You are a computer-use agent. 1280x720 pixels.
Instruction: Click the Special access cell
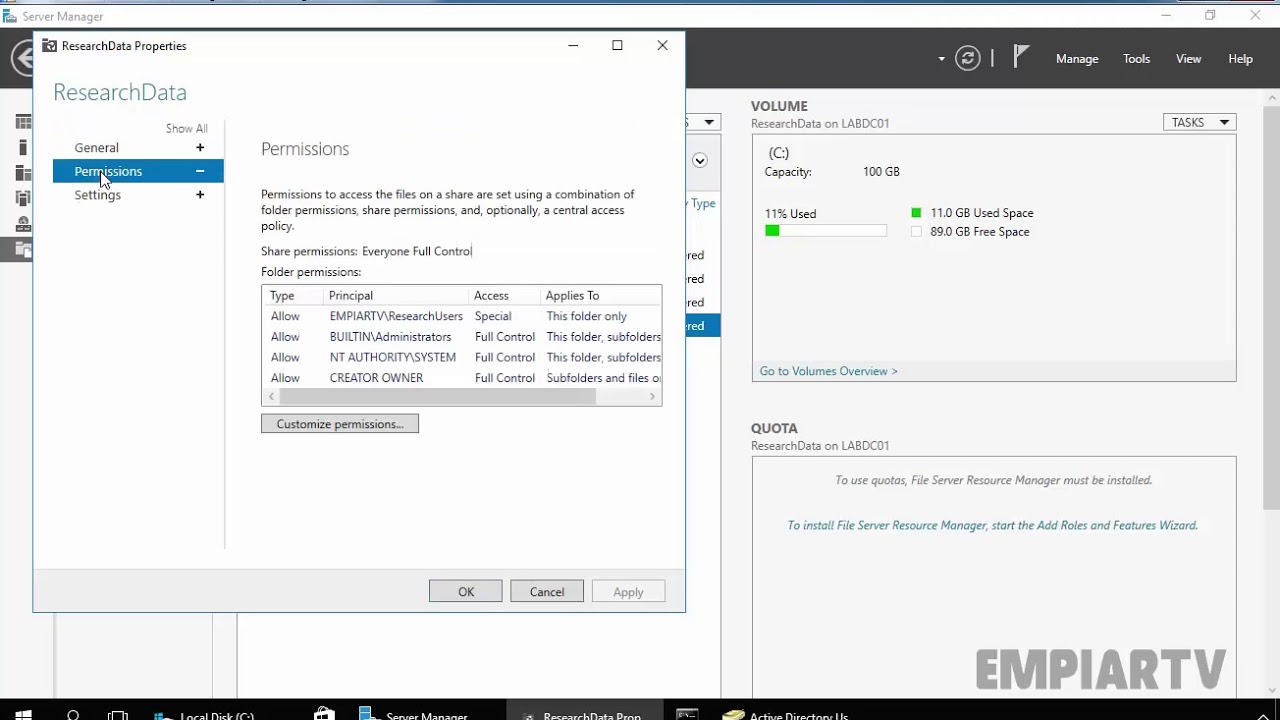click(x=493, y=316)
